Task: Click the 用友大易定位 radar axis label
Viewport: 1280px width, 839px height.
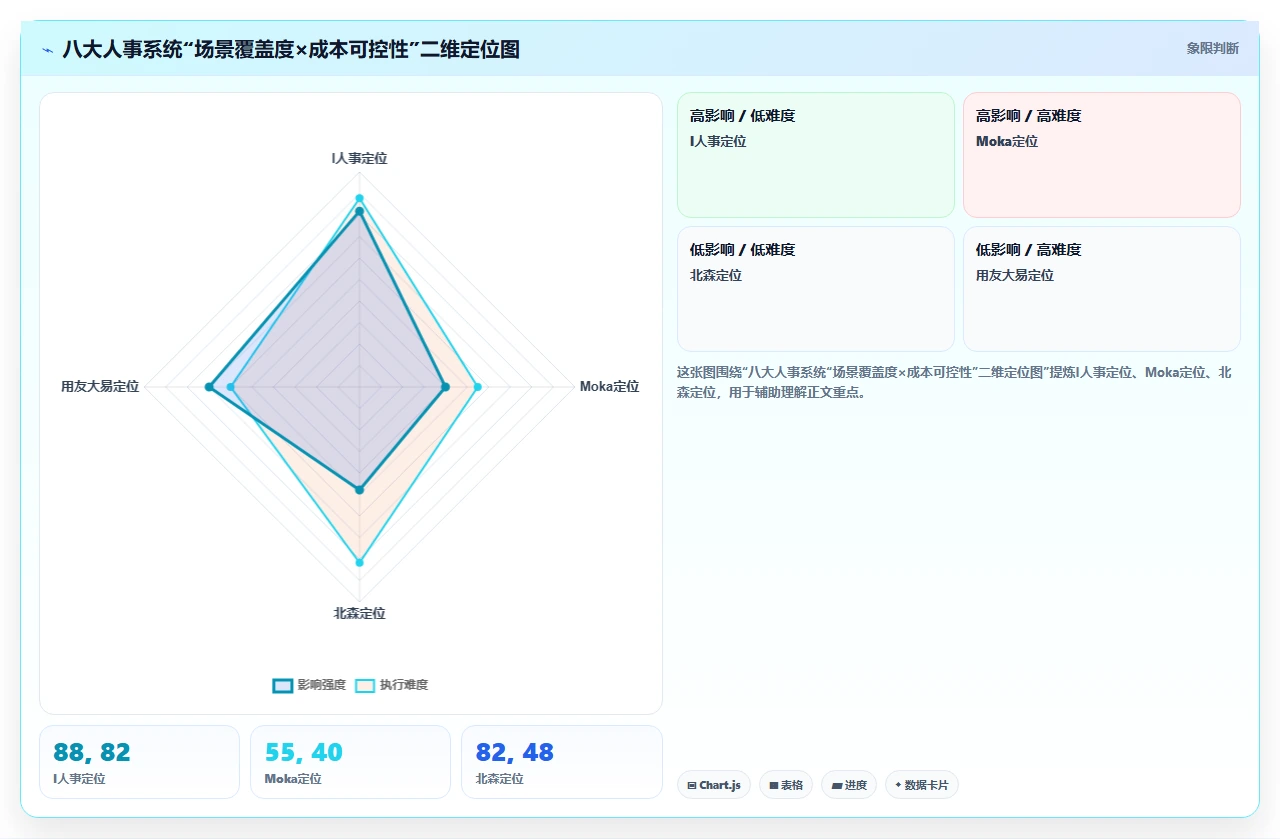Action: tap(100, 386)
